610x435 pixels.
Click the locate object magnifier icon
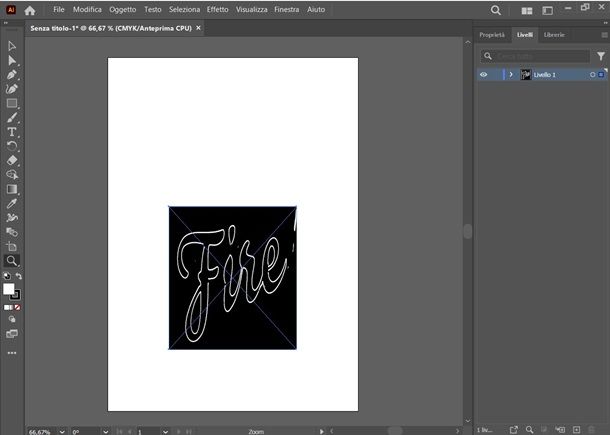(529, 430)
